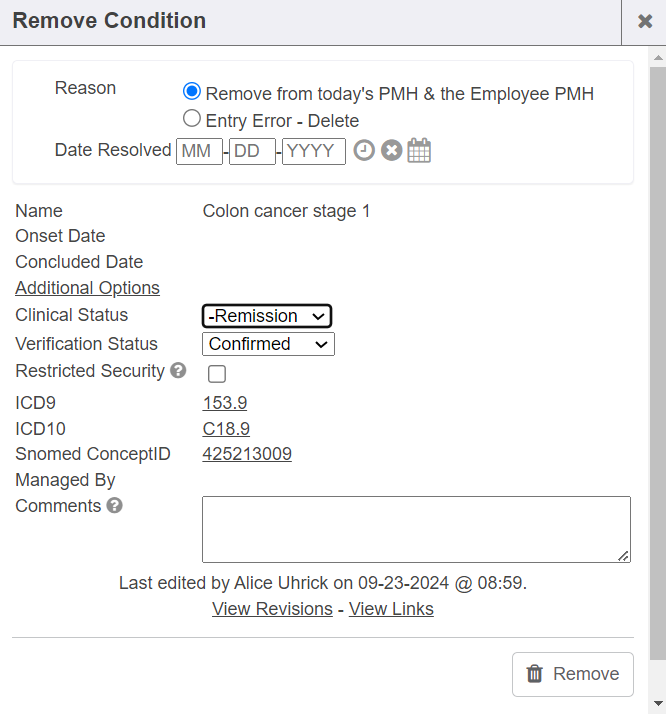The image size is (666, 714).
Task: Clear the Date Resolved using the X icon
Action: point(391,151)
